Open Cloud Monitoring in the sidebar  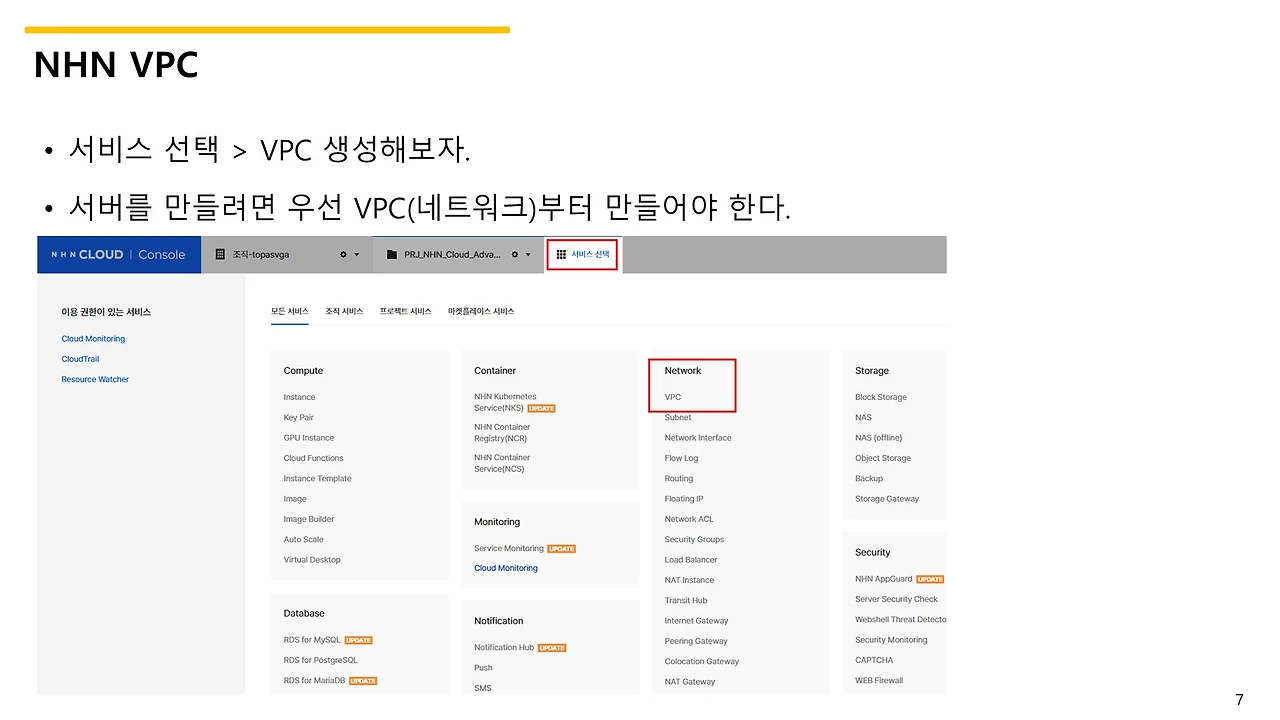tap(93, 338)
